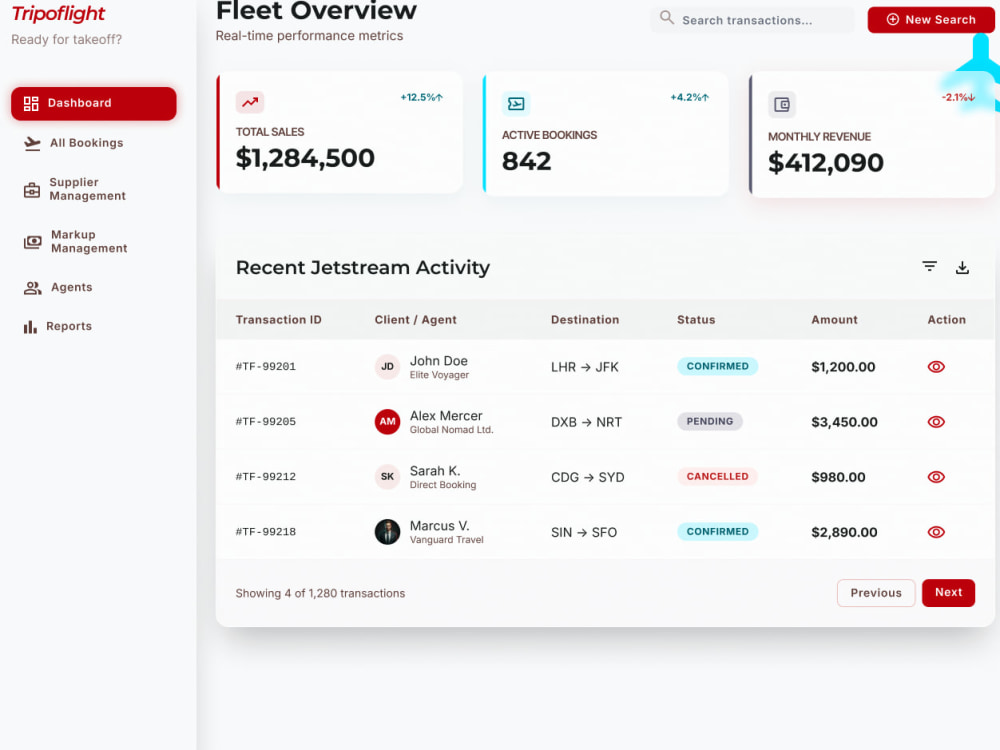This screenshot has height=750, width=1000.
Task: Start a New Search
Action: click(931, 20)
